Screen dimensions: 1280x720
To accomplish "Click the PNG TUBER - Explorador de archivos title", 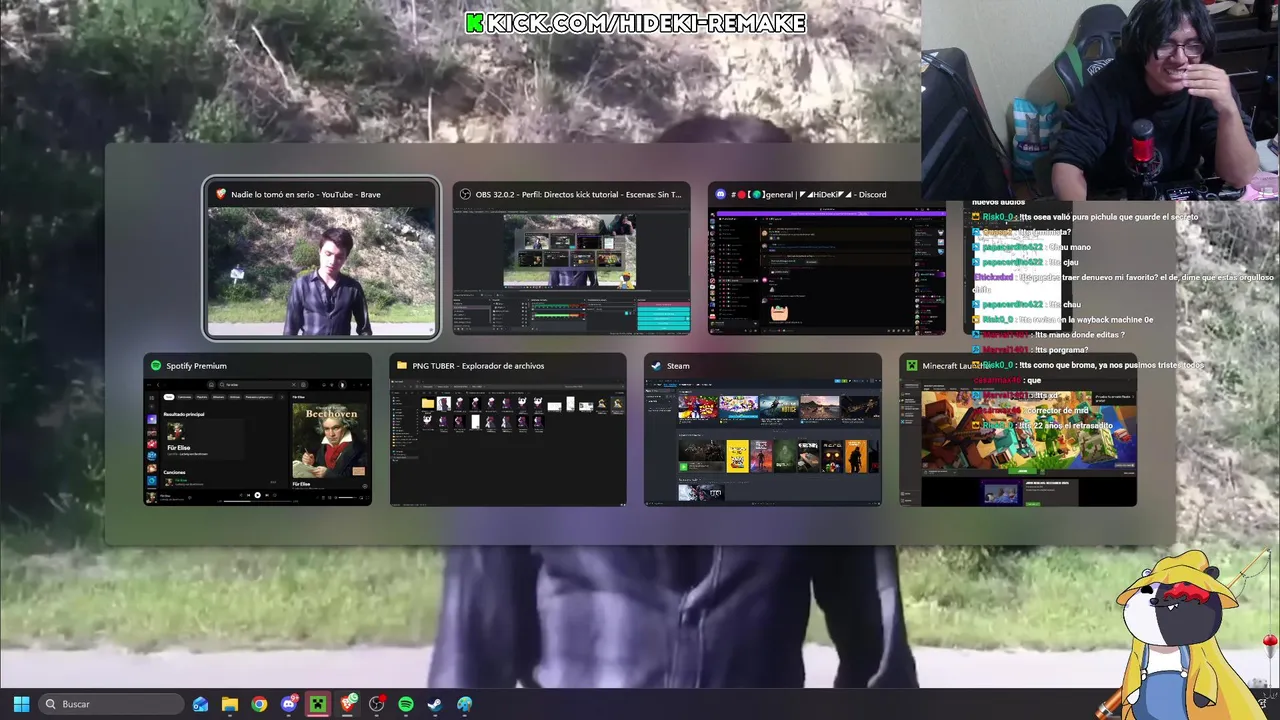I will point(478,365).
